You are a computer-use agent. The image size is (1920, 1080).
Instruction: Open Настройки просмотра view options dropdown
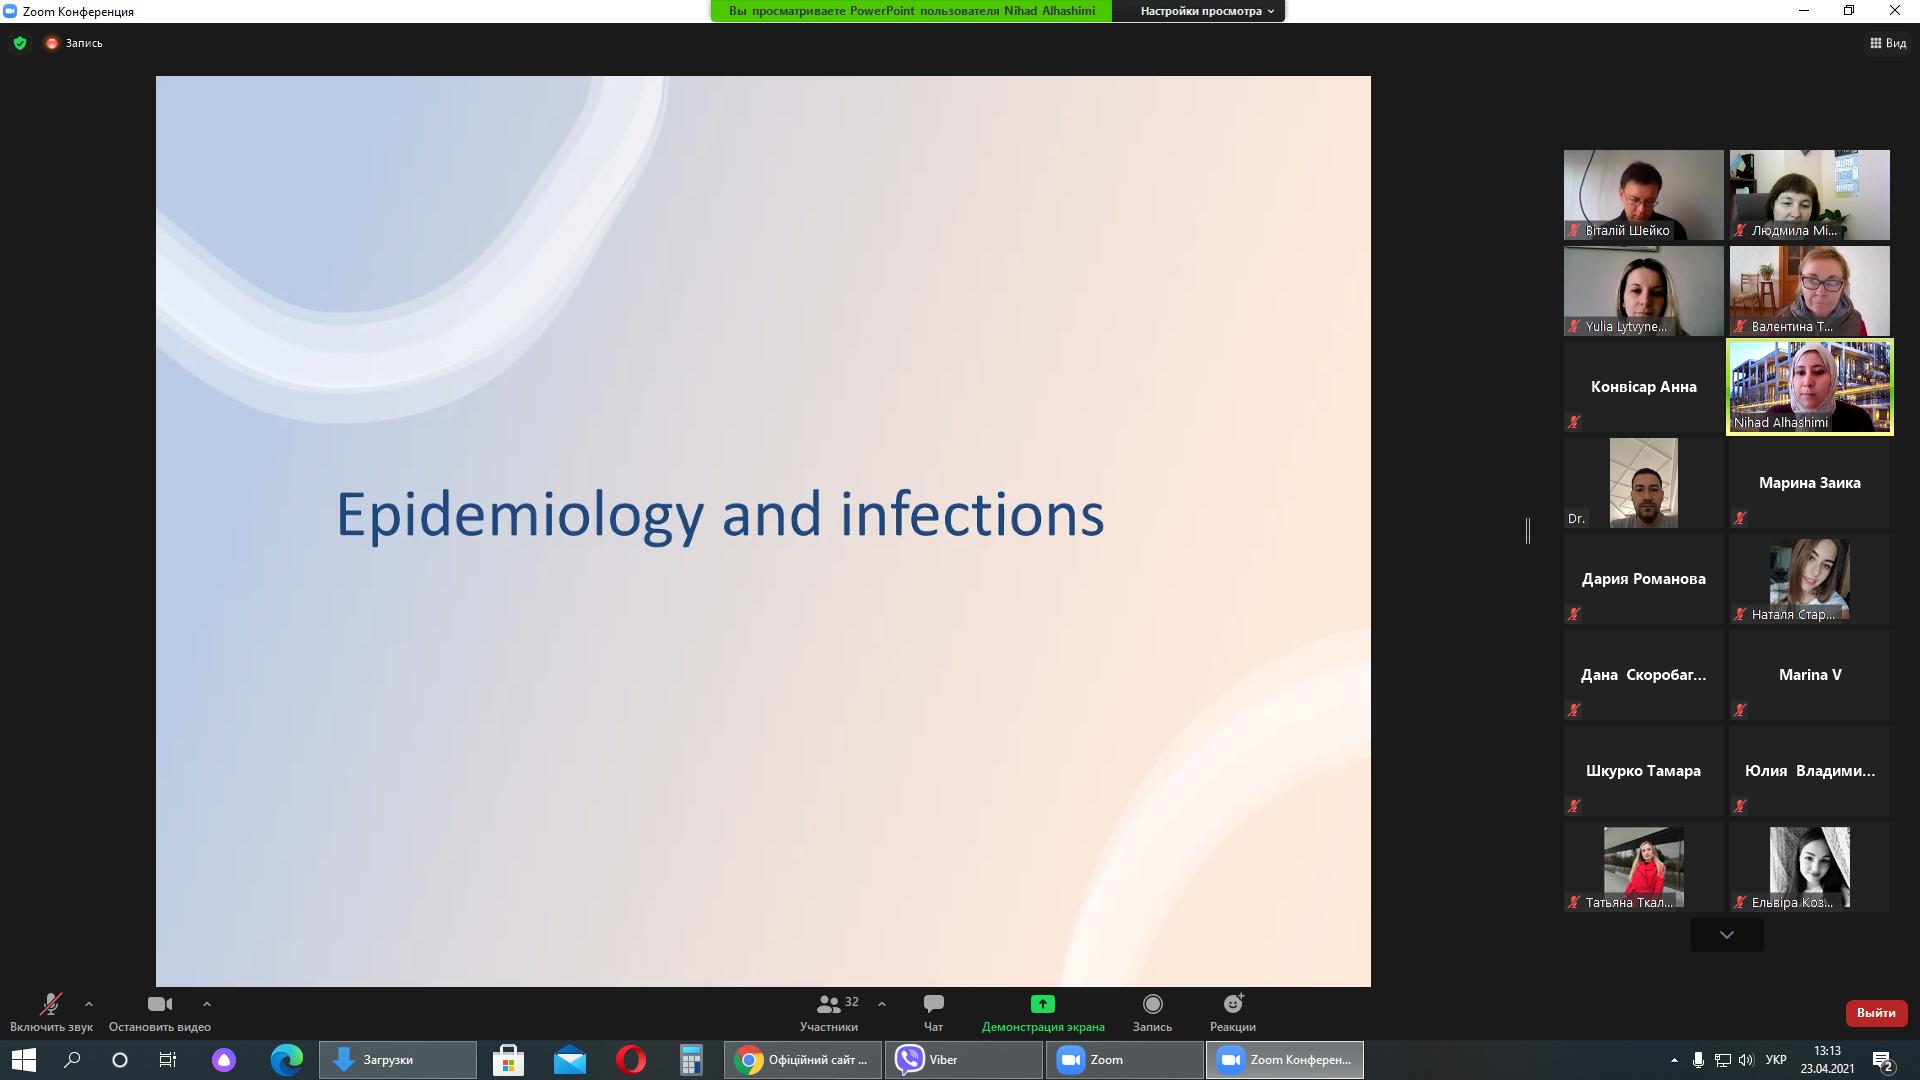[1207, 11]
